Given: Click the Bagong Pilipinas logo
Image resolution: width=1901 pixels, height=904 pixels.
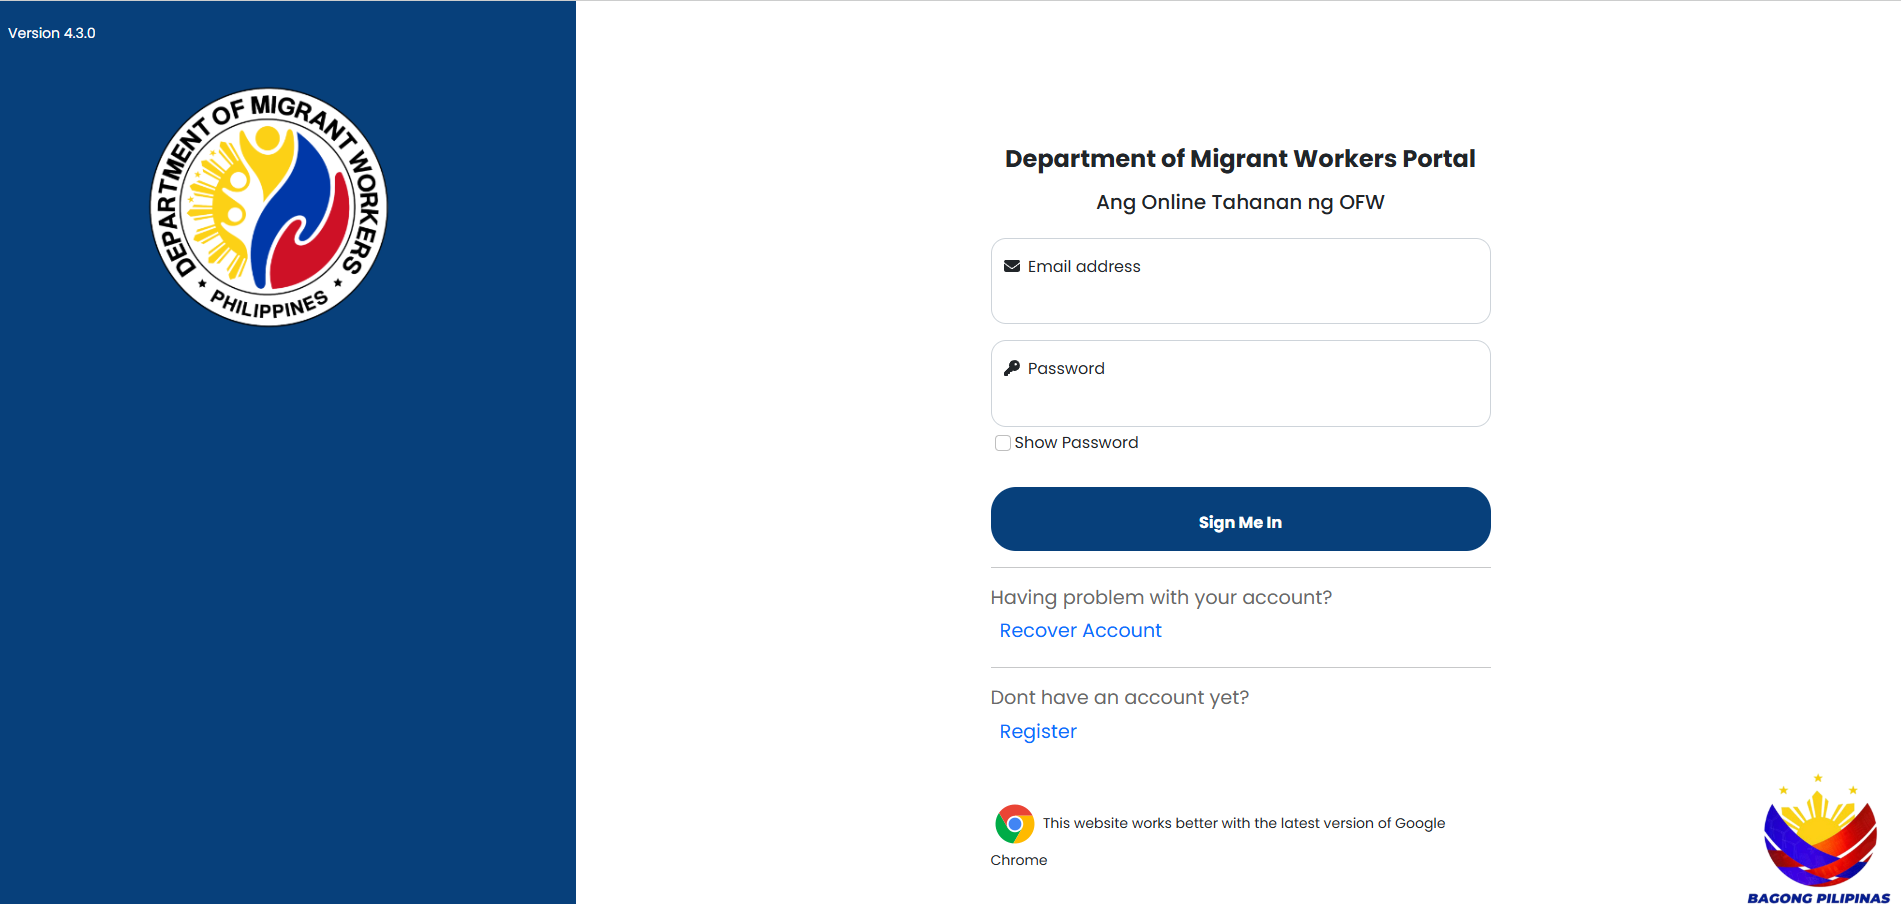Looking at the screenshot, I should coord(1818,838).
